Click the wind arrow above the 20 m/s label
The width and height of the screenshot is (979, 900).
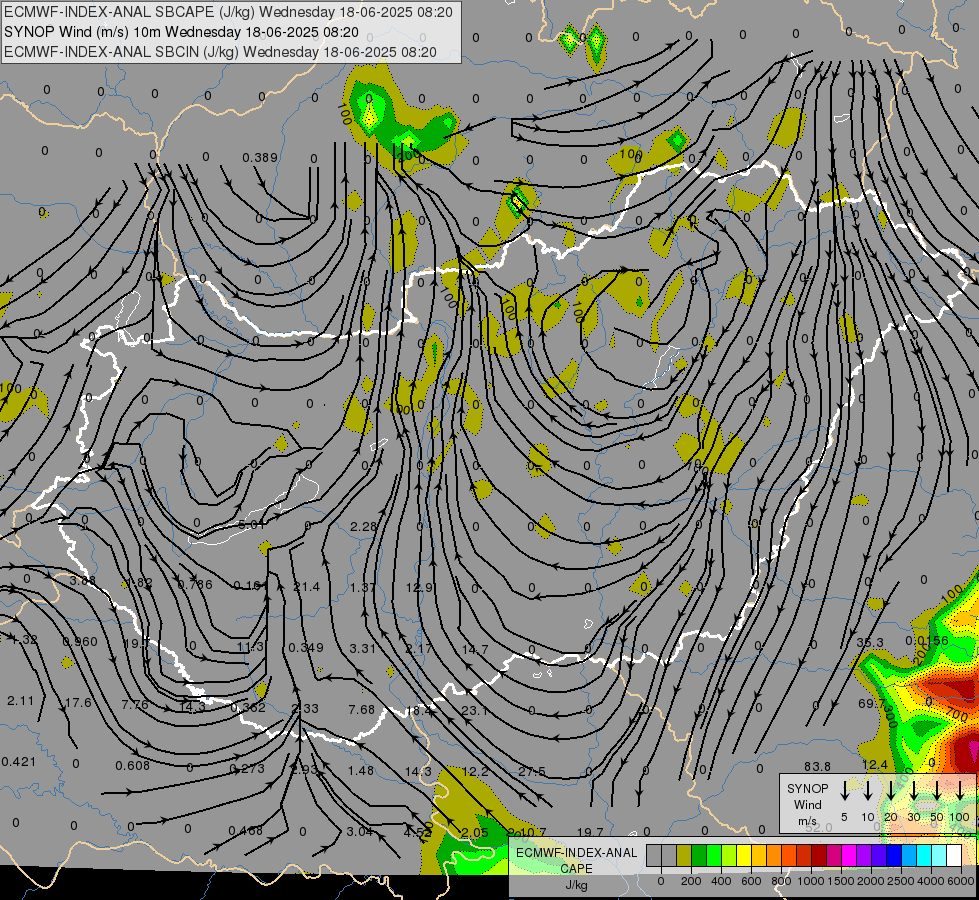[x=891, y=790]
